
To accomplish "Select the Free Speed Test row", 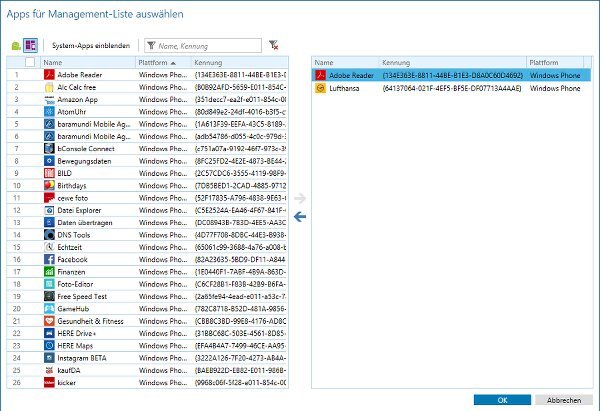I will coord(148,296).
